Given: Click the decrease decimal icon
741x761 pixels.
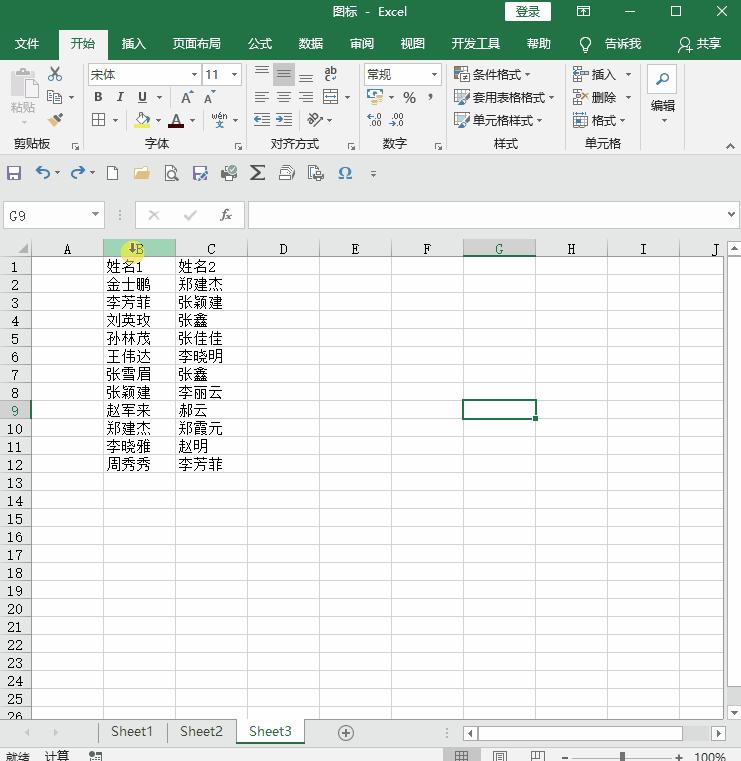Looking at the screenshot, I should (396, 120).
